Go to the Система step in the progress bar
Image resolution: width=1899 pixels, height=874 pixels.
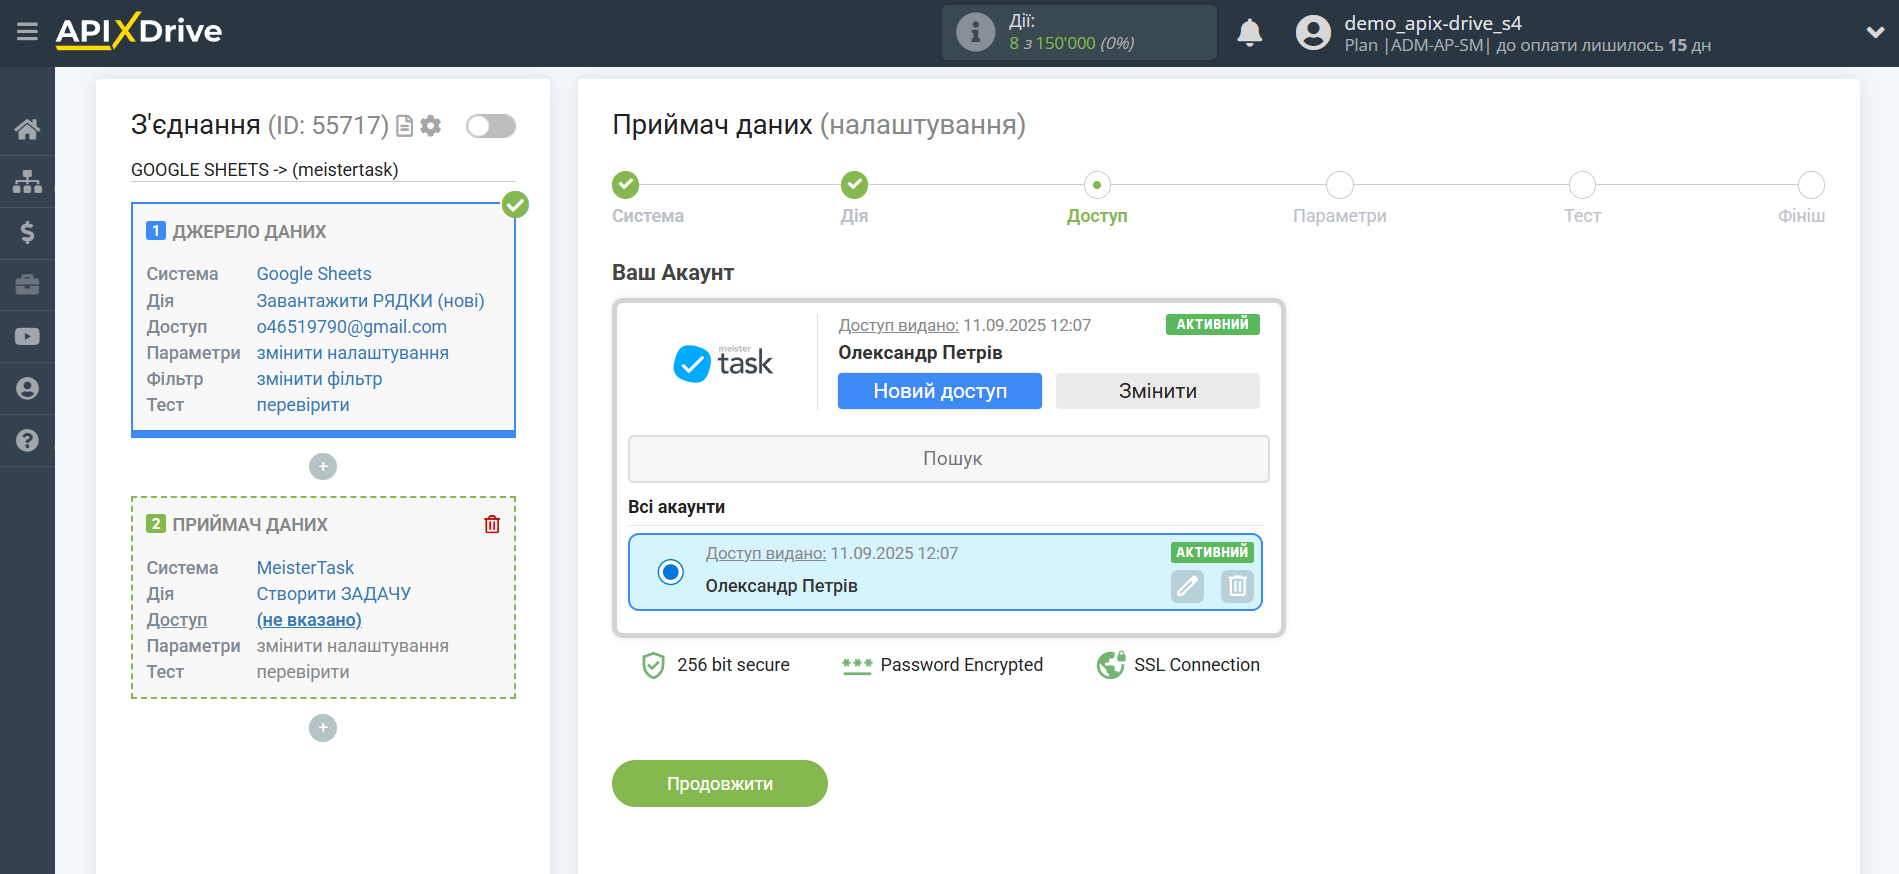pyautogui.click(x=626, y=185)
